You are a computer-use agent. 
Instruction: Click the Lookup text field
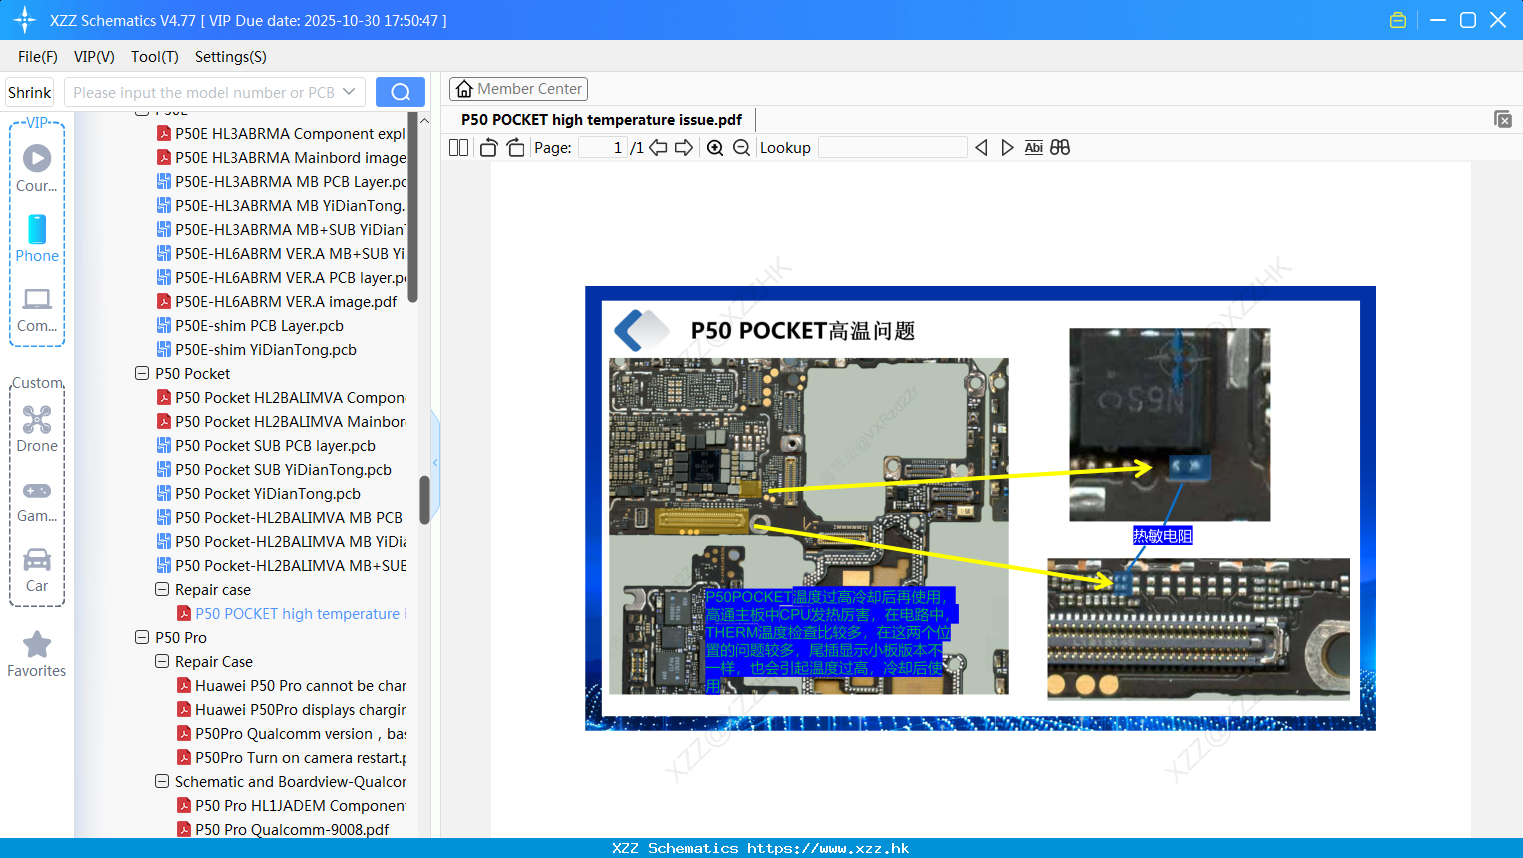(892, 148)
